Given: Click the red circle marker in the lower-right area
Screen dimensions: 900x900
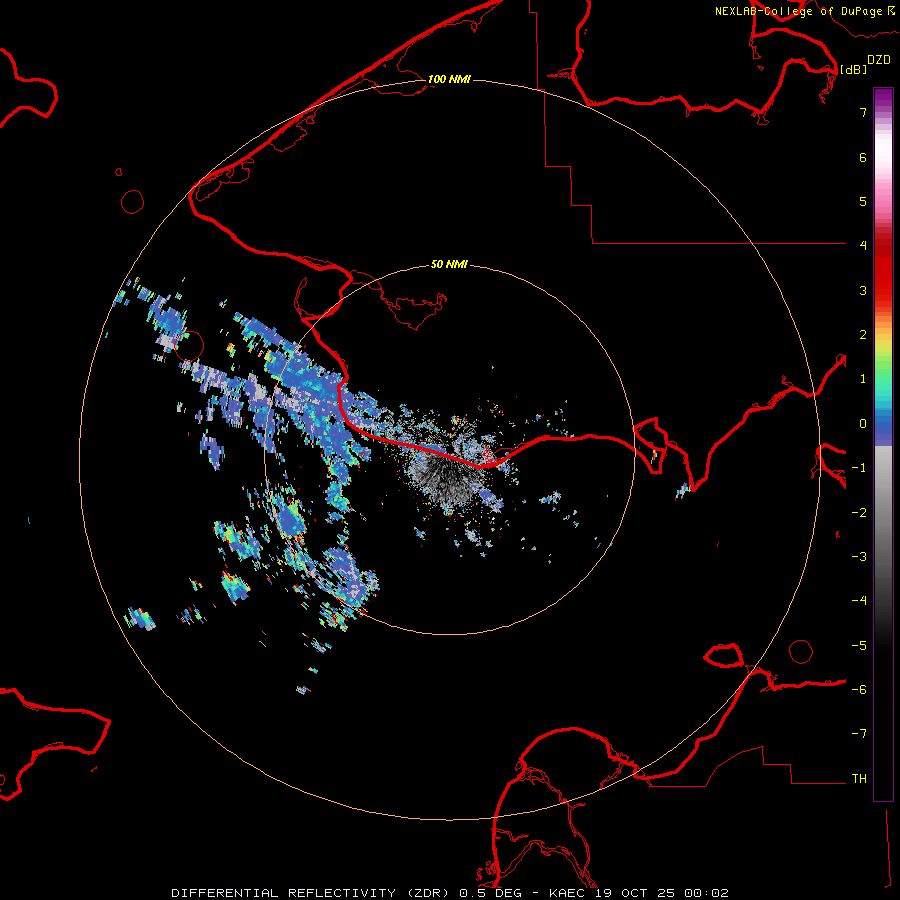Looking at the screenshot, I should click(x=801, y=651).
